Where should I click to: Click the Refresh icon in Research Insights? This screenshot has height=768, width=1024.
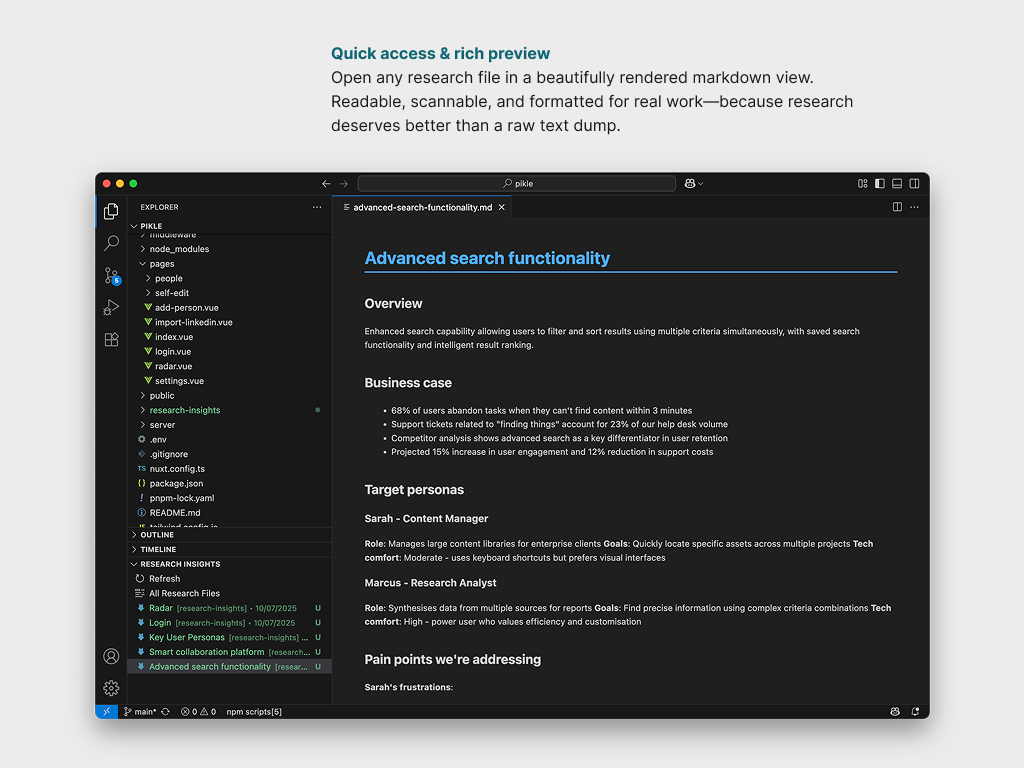[163, 578]
